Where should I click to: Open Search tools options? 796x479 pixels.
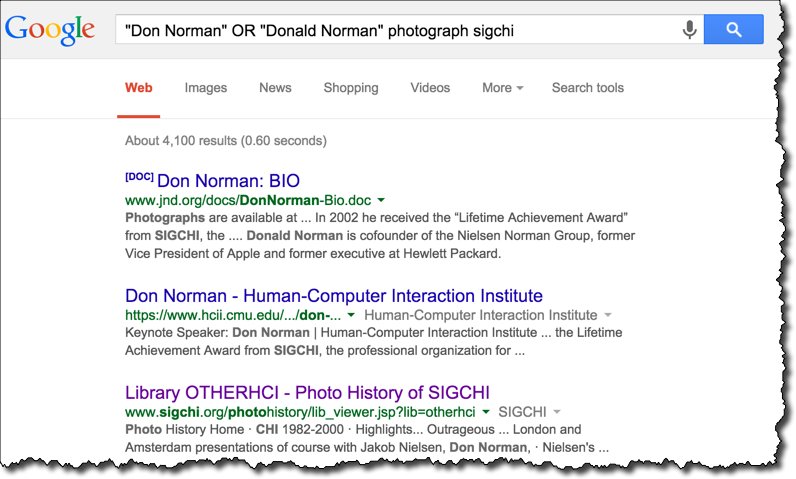click(587, 88)
